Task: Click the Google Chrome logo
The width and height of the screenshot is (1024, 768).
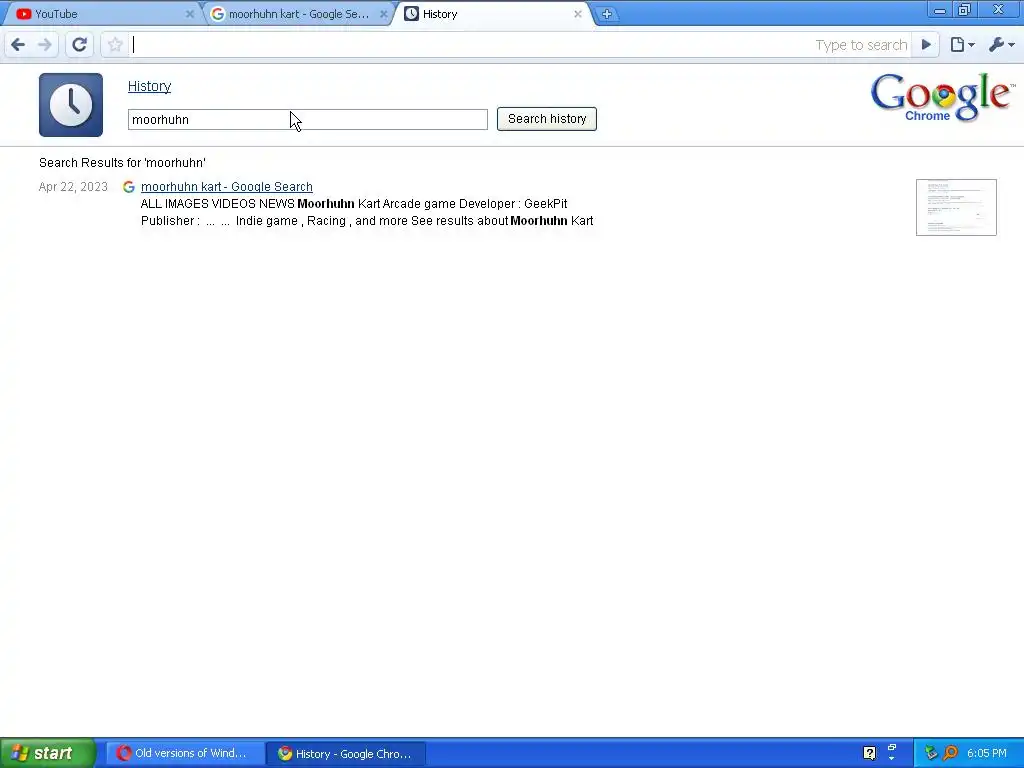Action: pos(942,97)
